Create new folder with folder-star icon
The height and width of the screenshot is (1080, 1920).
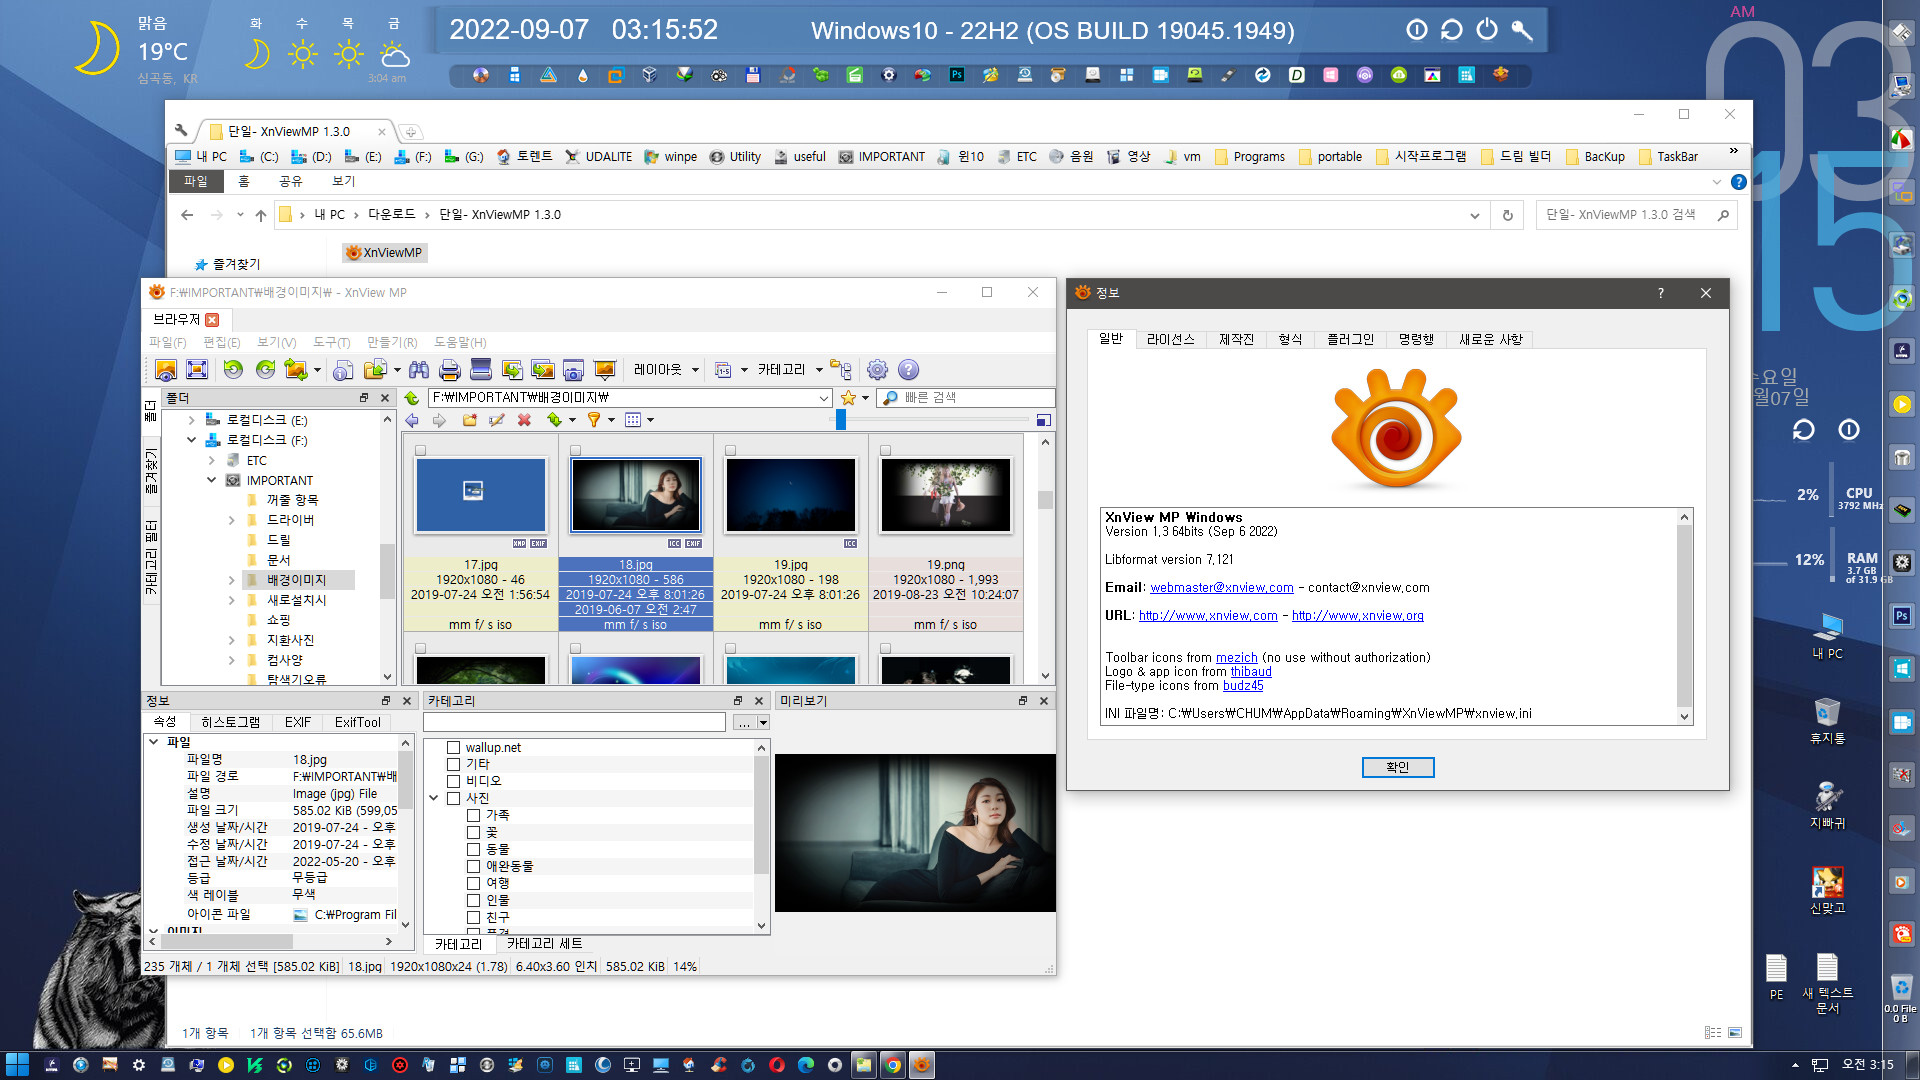(x=469, y=420)
